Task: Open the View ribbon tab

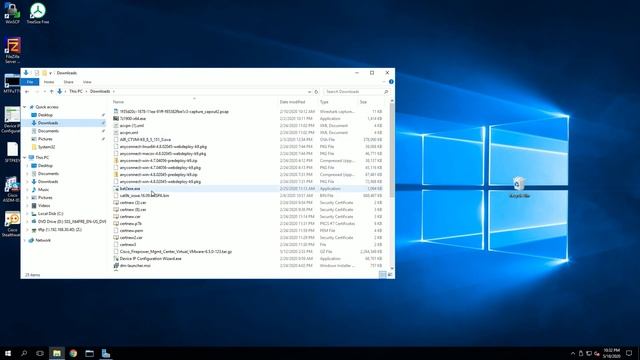Action: coord(87,82)
